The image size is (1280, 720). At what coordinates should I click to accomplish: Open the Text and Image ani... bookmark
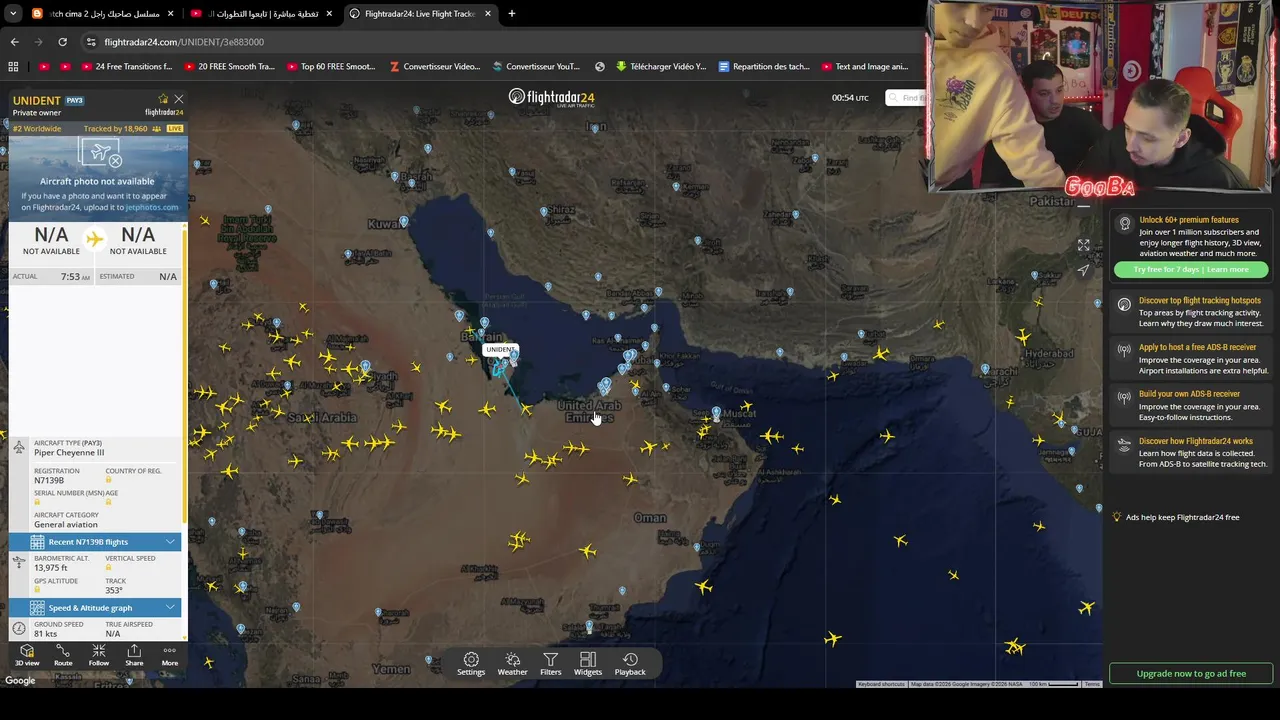pyautogui.click(x=865, y=67)
